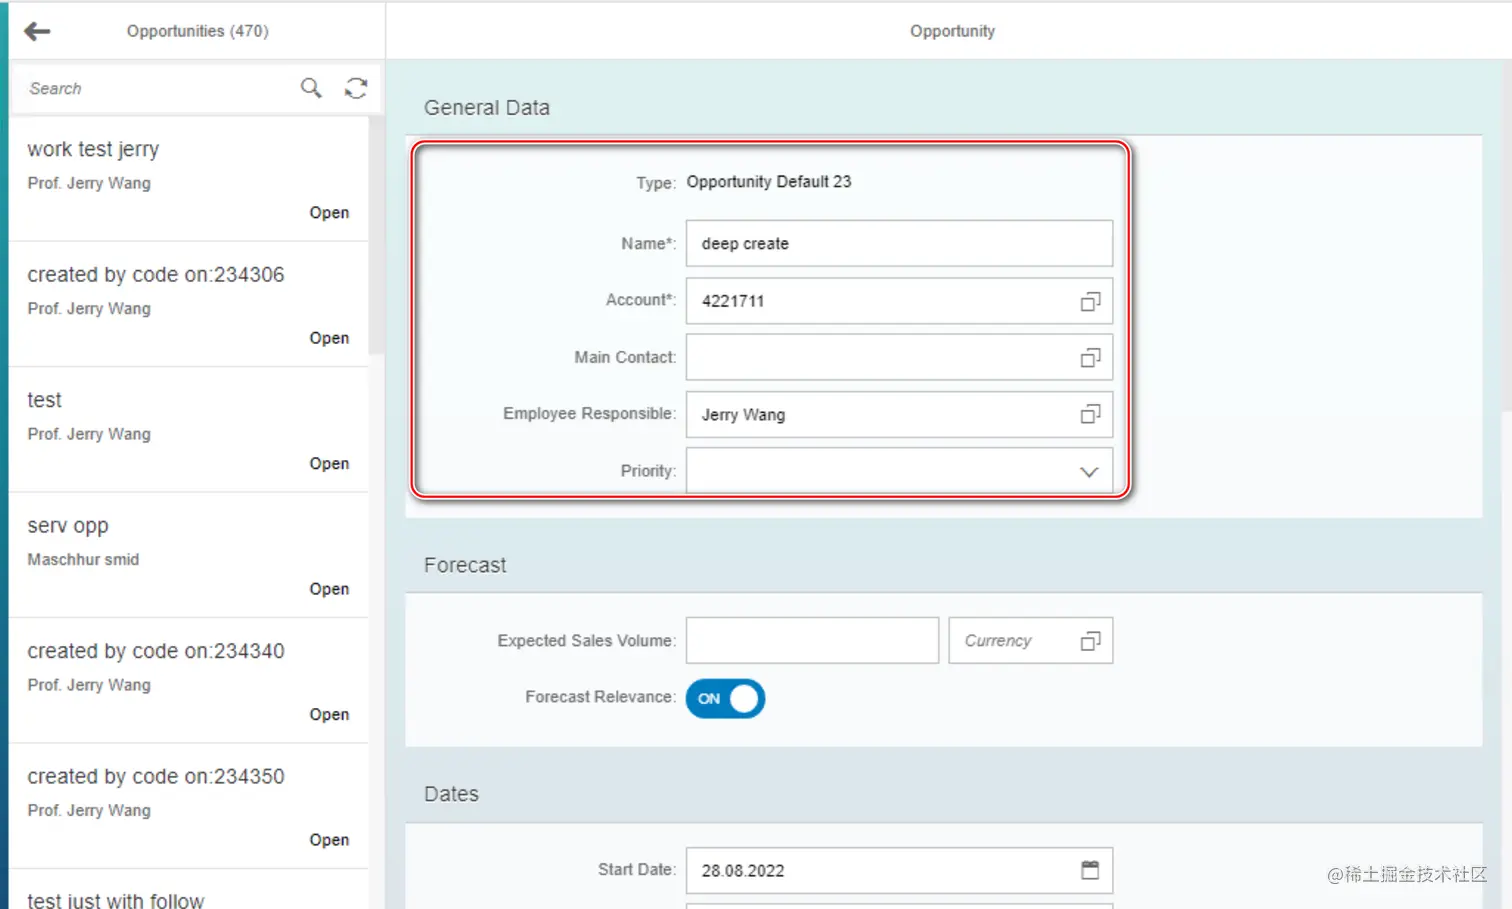Click 'Opportunity Default 23' type value
Image resolution: width=1512 pixels, height=909 pixels.
tap(768, 182)
